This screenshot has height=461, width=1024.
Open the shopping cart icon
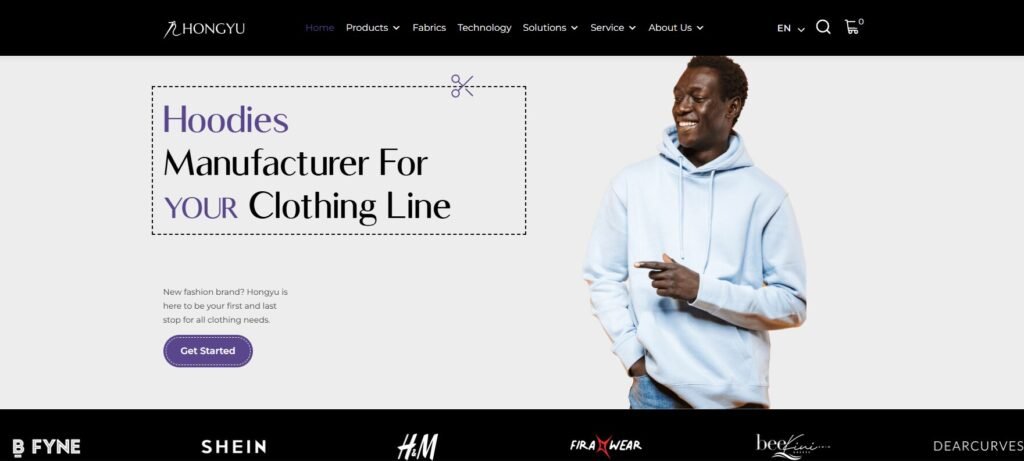coord(853,27)
